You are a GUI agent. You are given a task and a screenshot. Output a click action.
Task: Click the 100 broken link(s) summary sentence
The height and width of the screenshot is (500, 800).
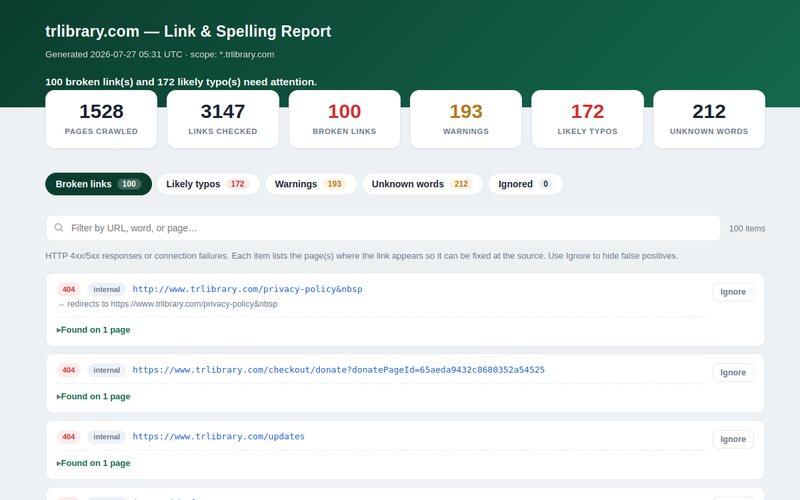181,82
